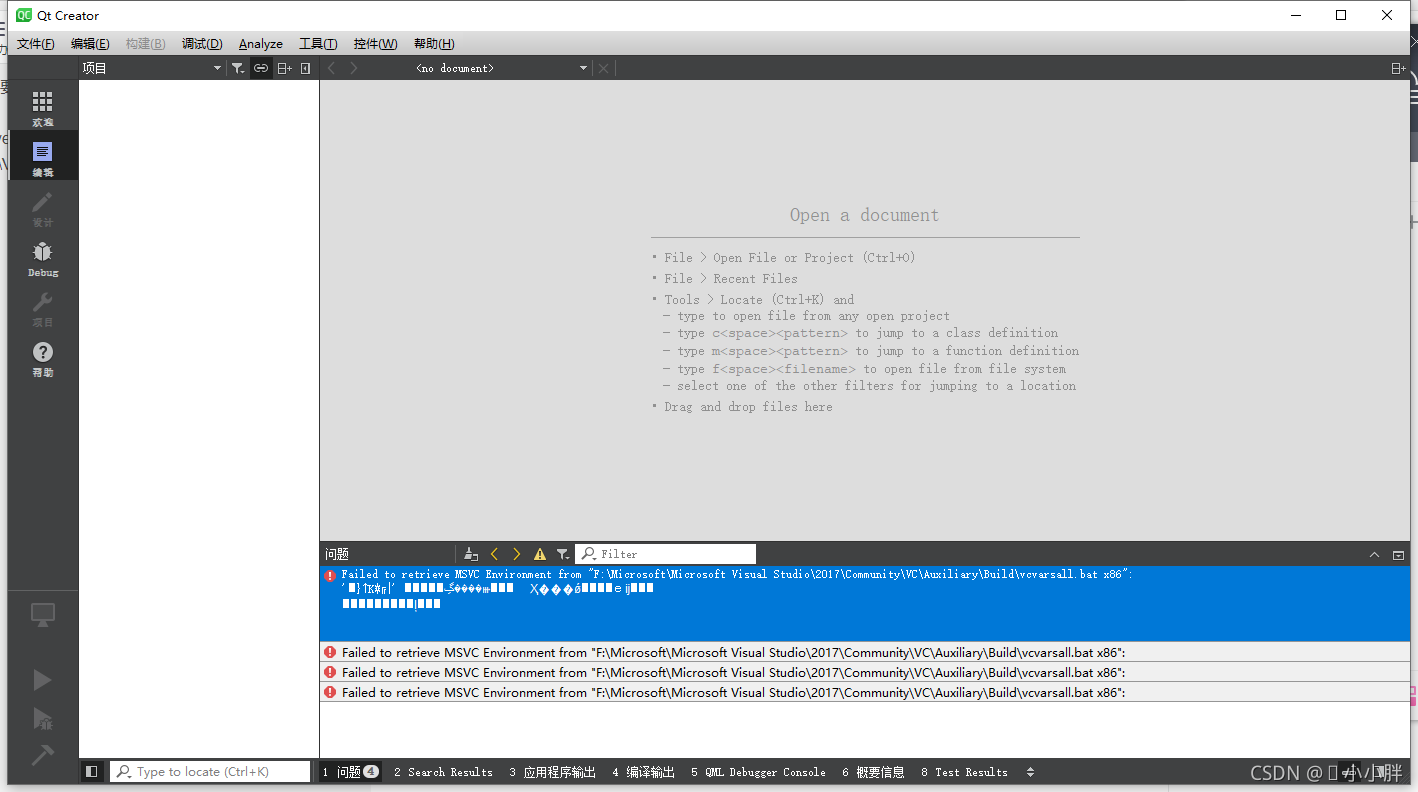Screen dimensions: 1418x792
Task: Click the kit selector monitor icon
Action: point(42,615)
